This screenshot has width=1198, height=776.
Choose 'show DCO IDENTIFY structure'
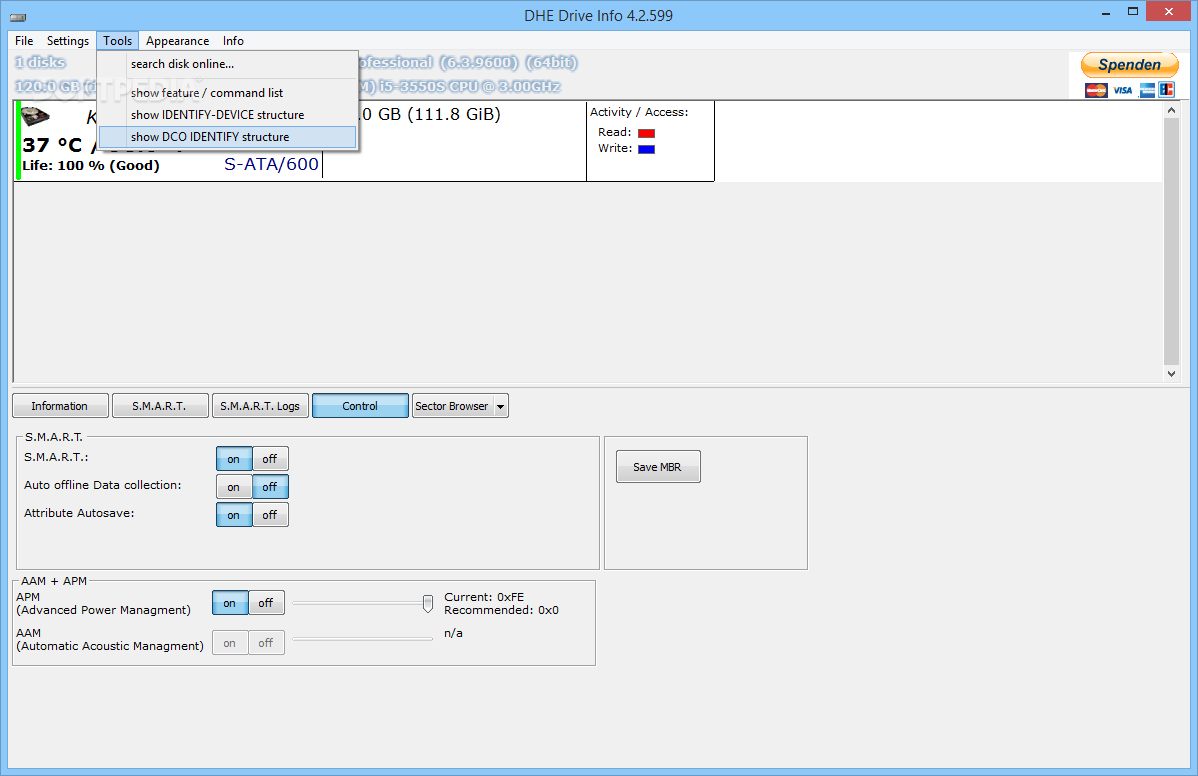coord(228,137)
